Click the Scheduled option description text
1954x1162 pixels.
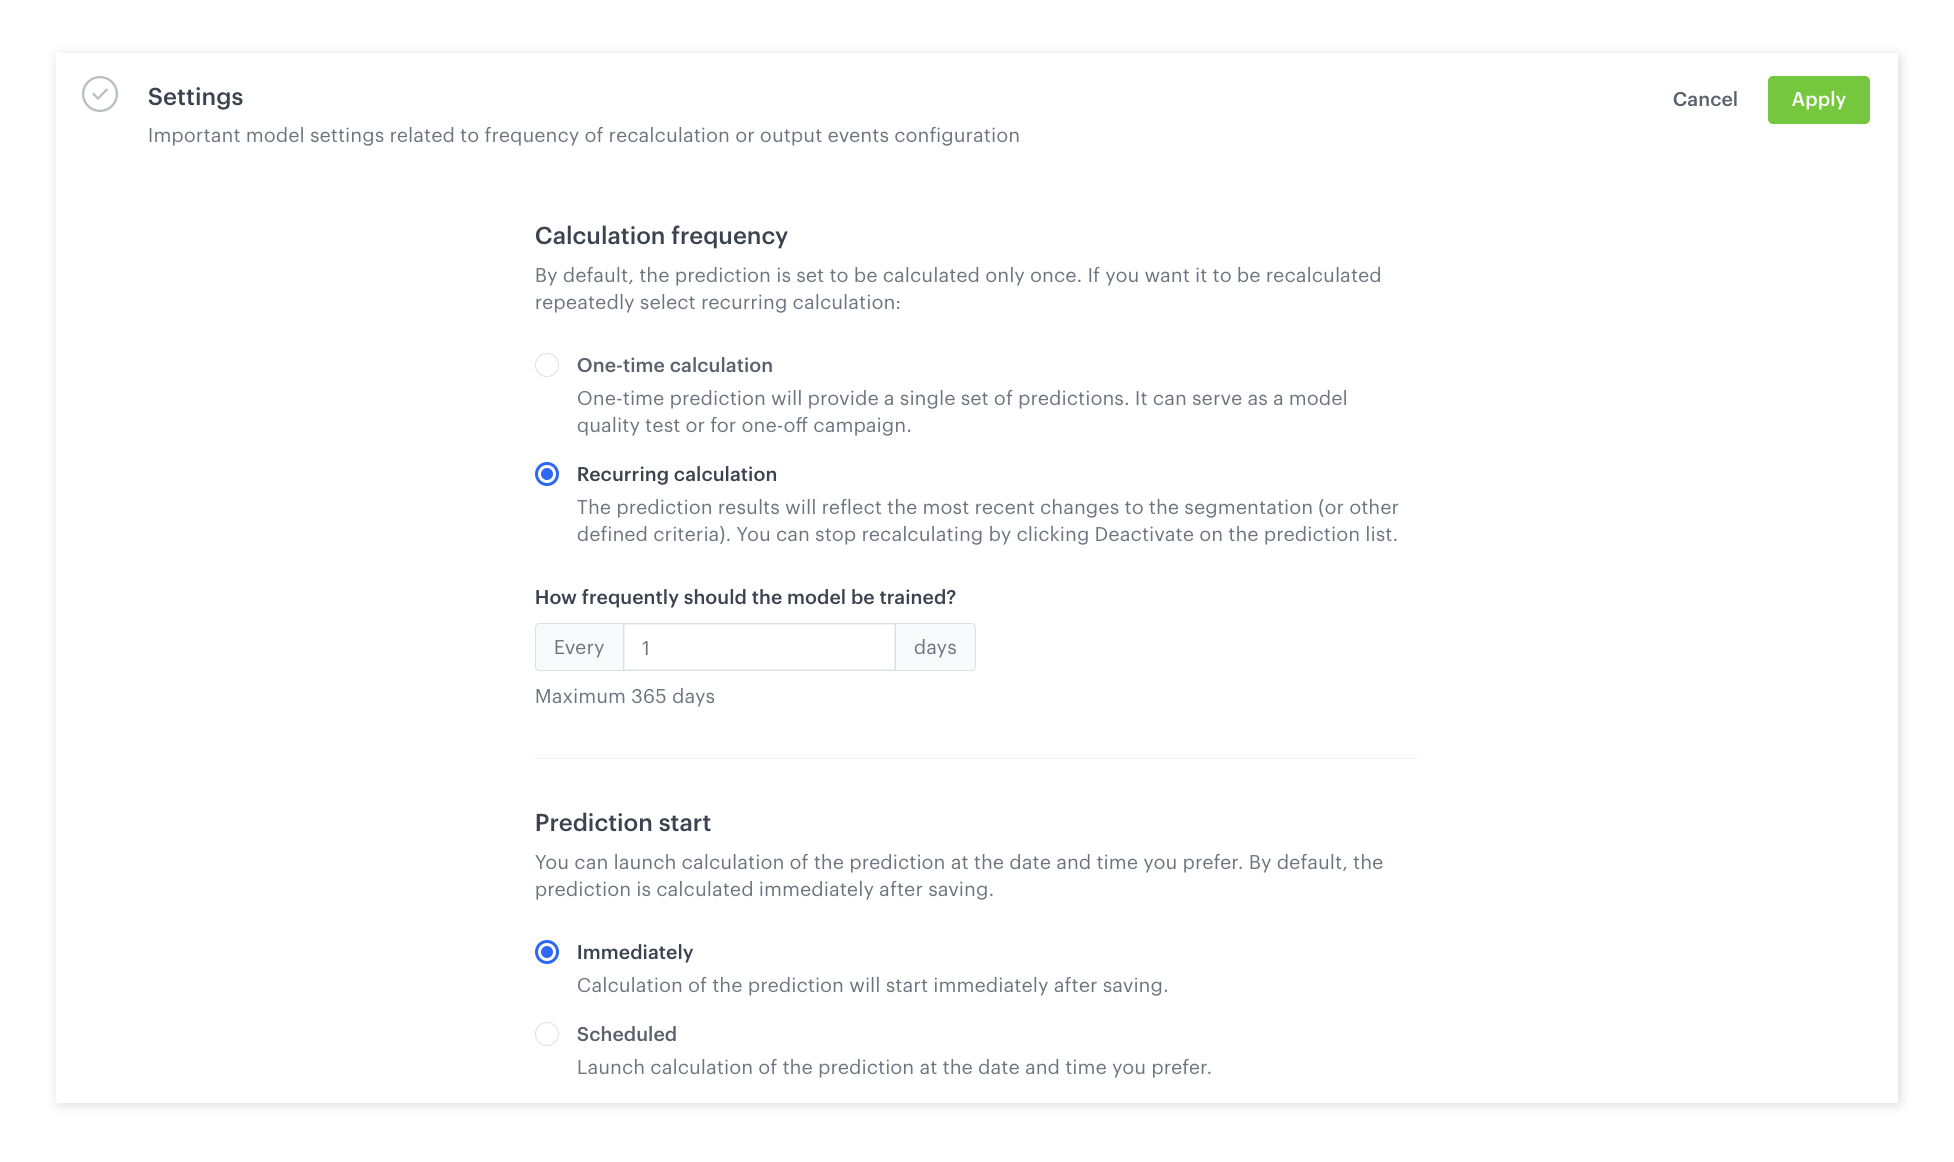point(893,1068)
